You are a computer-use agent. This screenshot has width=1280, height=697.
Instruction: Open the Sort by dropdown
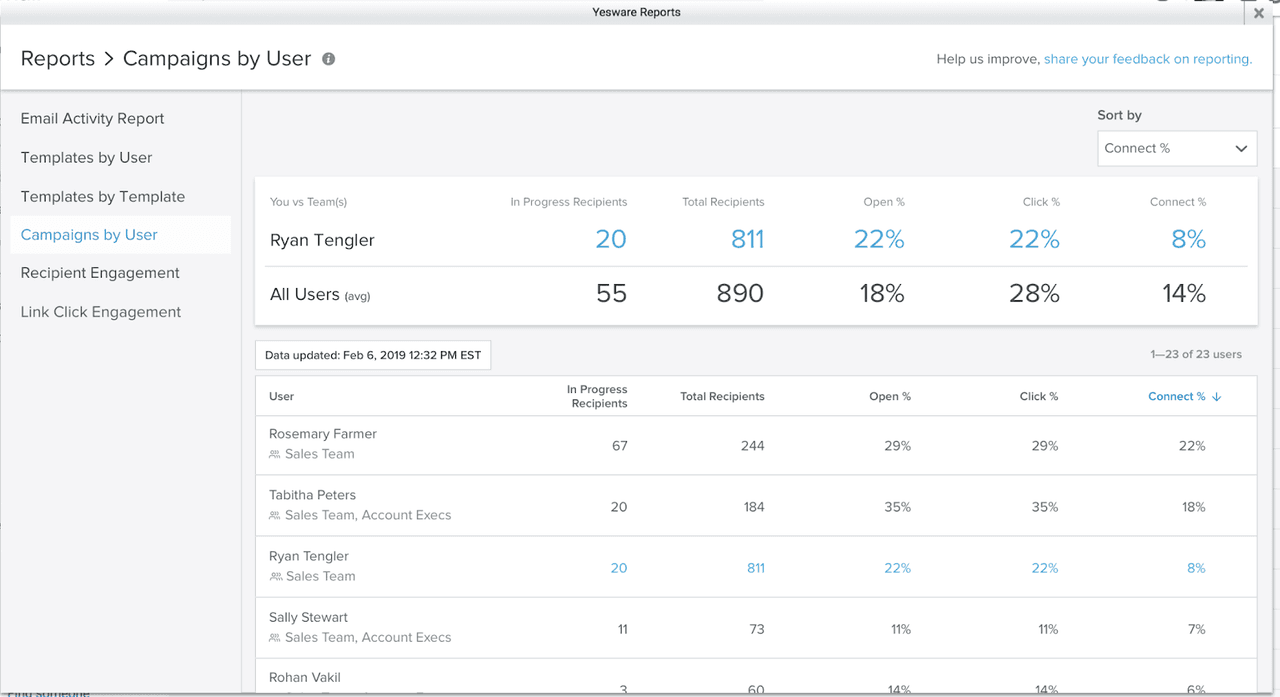coord(1176,148)
